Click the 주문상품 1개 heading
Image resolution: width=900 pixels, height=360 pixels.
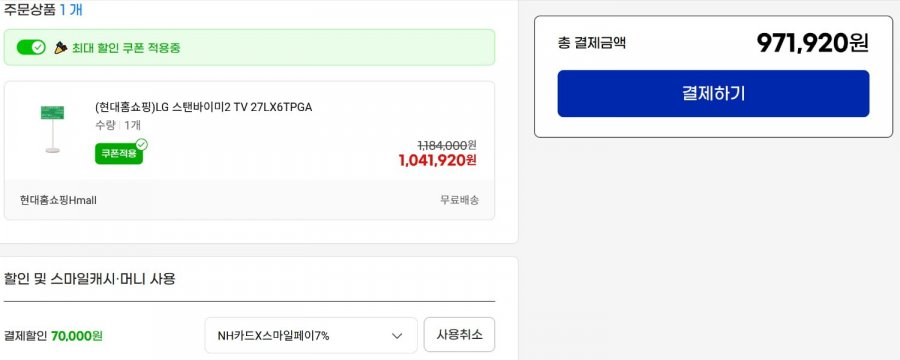click(44, 9)
